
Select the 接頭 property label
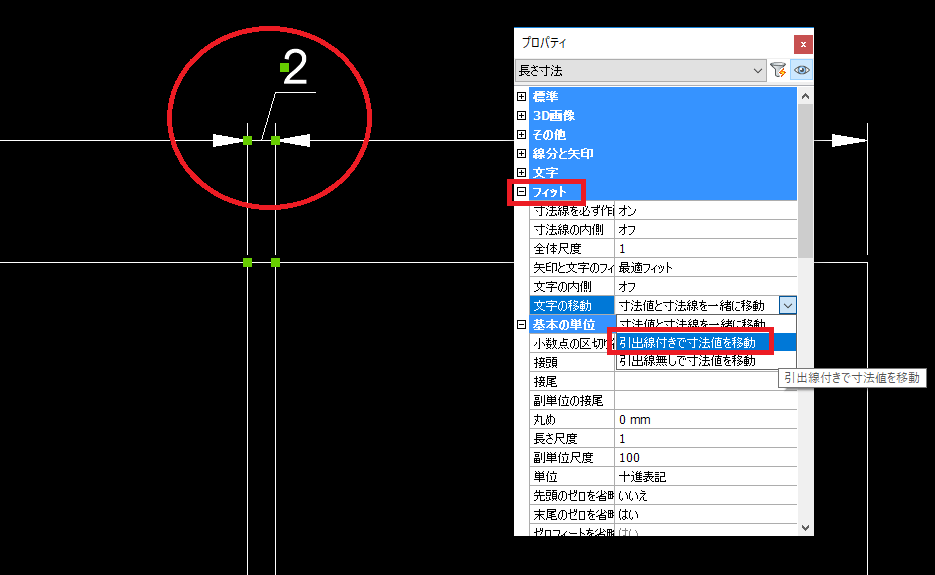pyautogui.click(x=572, y=363)
